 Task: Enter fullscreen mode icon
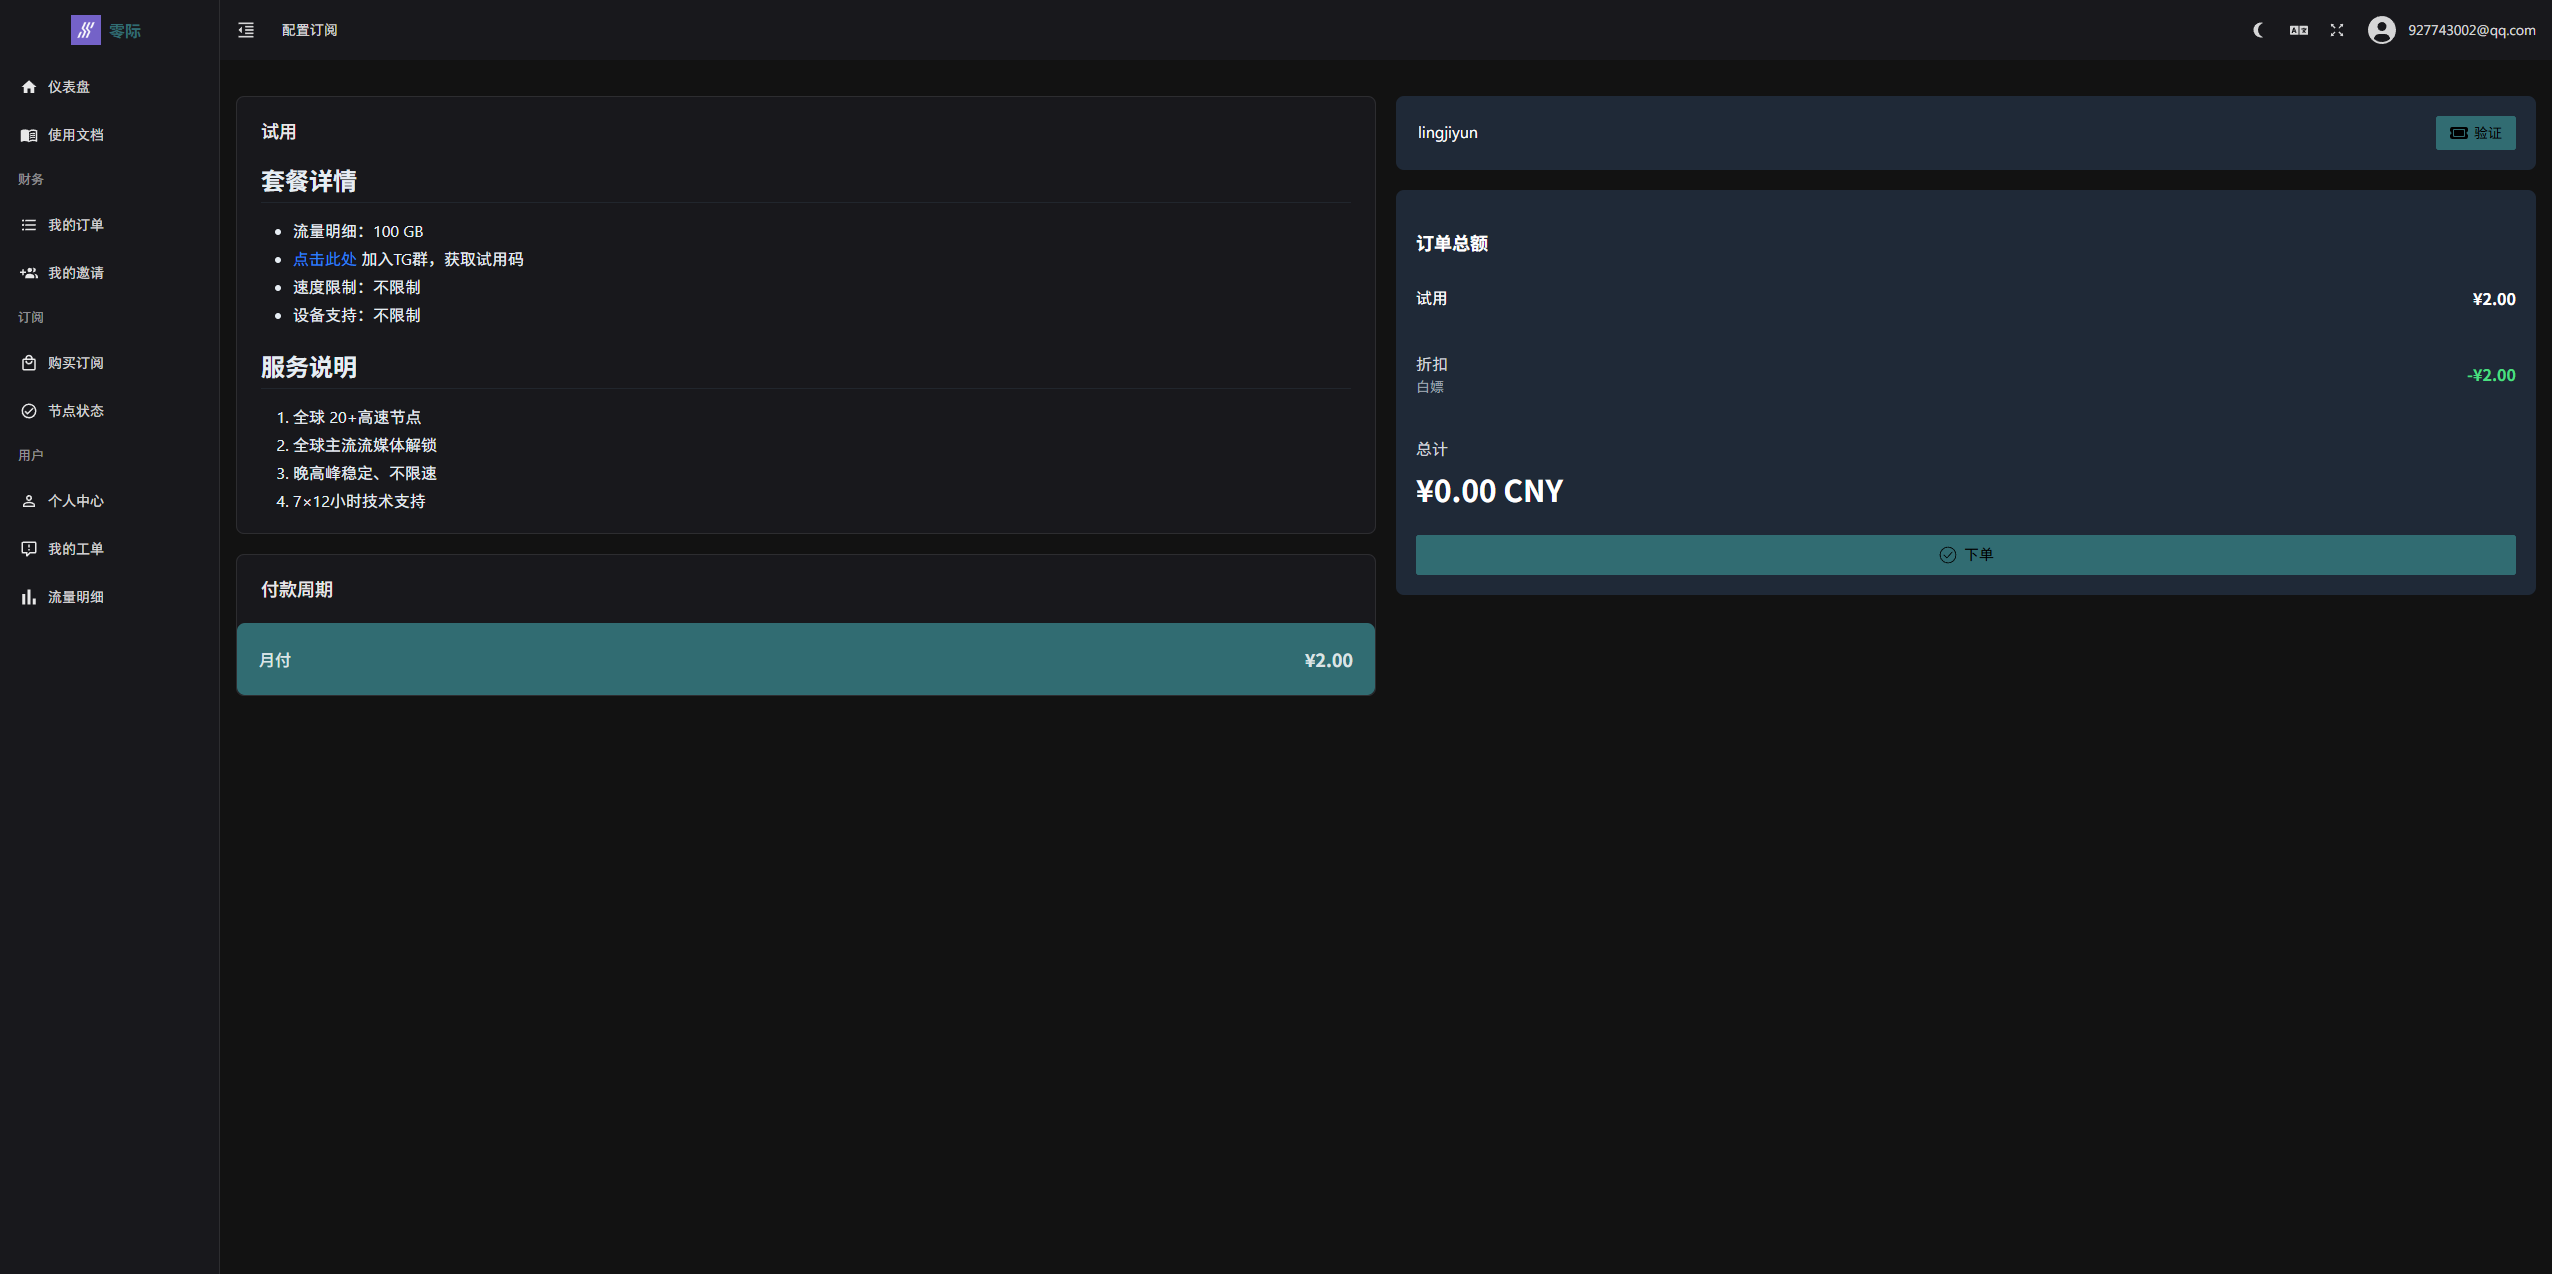coord(2336,30)
